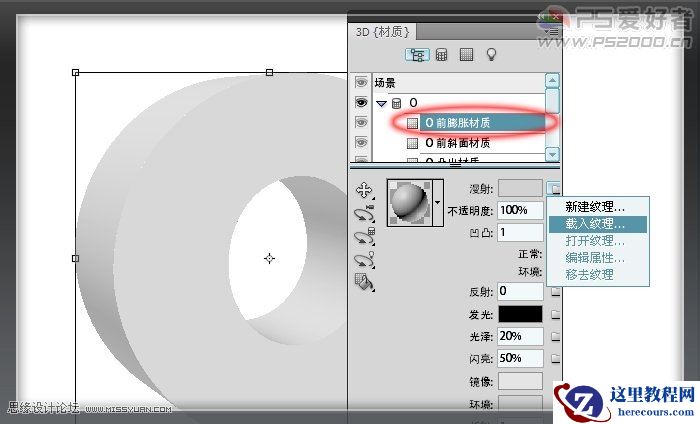Open the diffuse (漫射) texture menu icon
Image resolution: width=700 pixels, height=424 pixels.
coord(554,188)
